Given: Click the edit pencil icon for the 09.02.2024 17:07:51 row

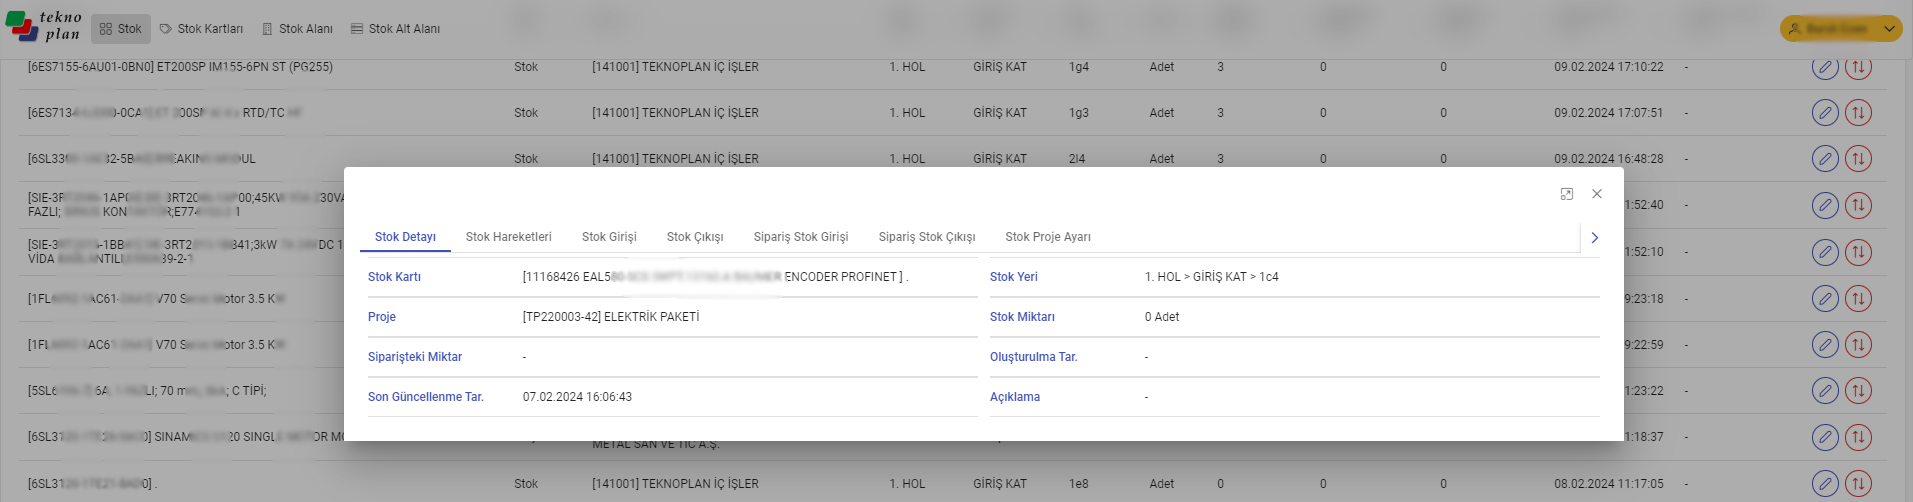Looking at the screenshot, I should [1825, 113].
